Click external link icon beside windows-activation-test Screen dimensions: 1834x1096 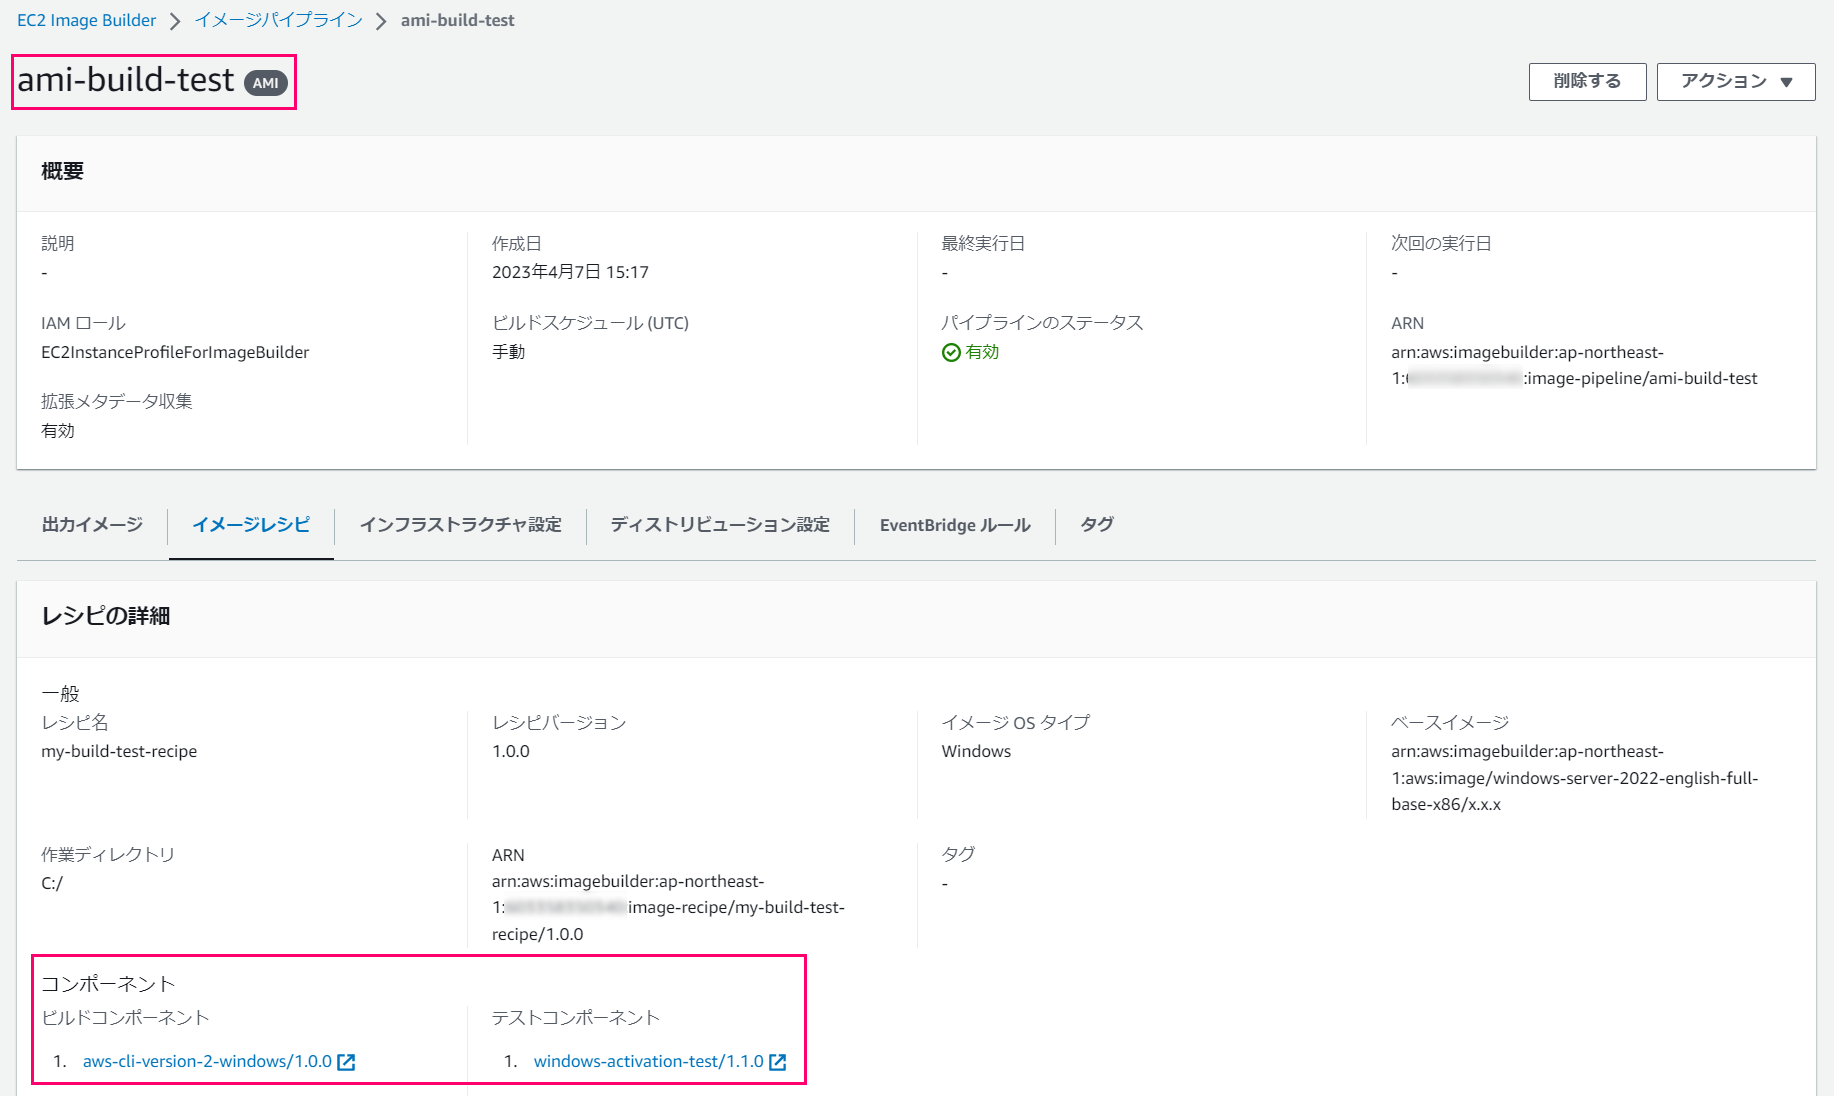[x=777, y=1062]
